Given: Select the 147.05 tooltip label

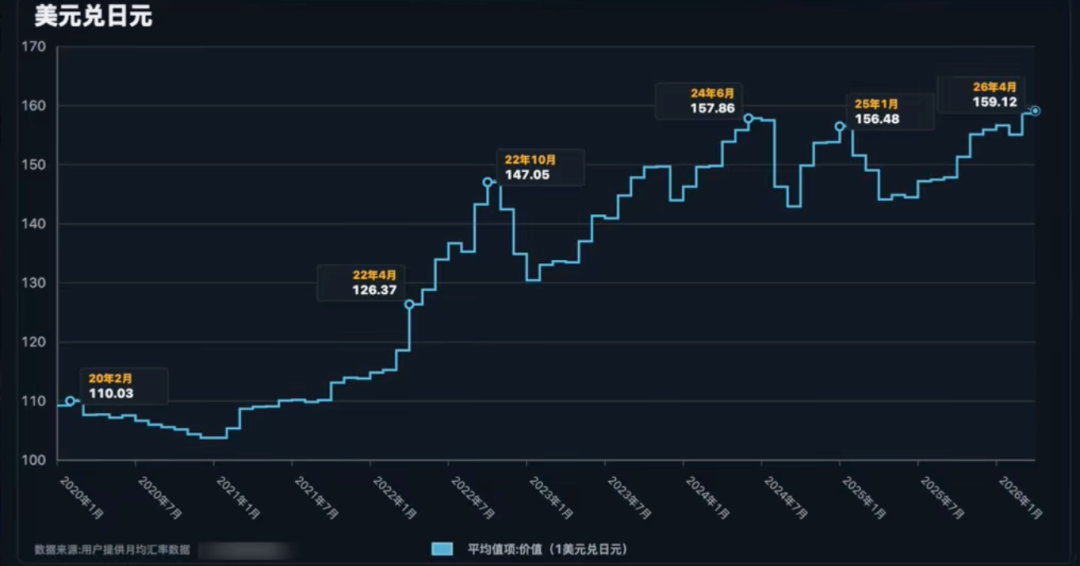Looking at the screenshot, I should 527,175.
